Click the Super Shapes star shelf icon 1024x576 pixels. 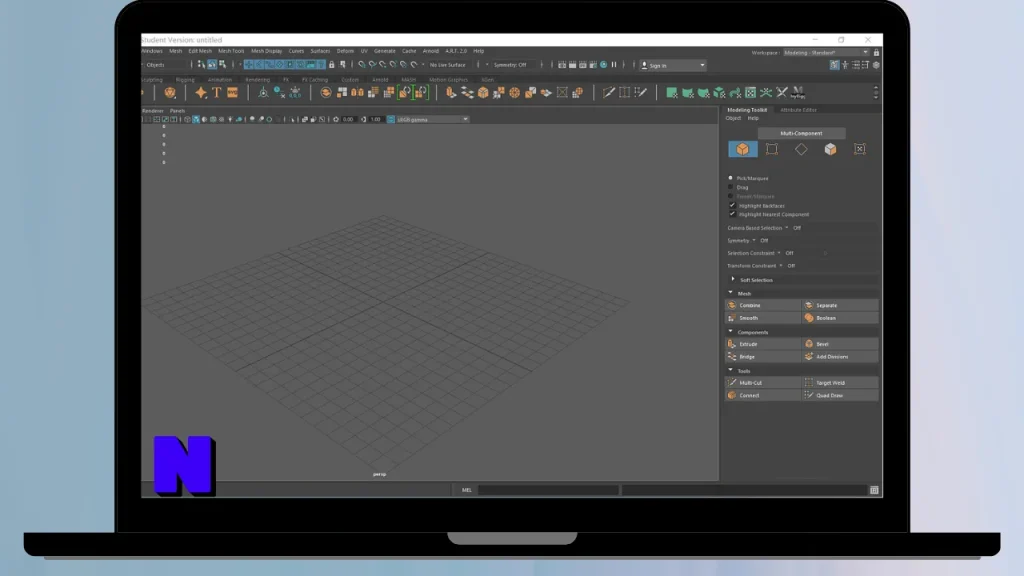(200, 93)
